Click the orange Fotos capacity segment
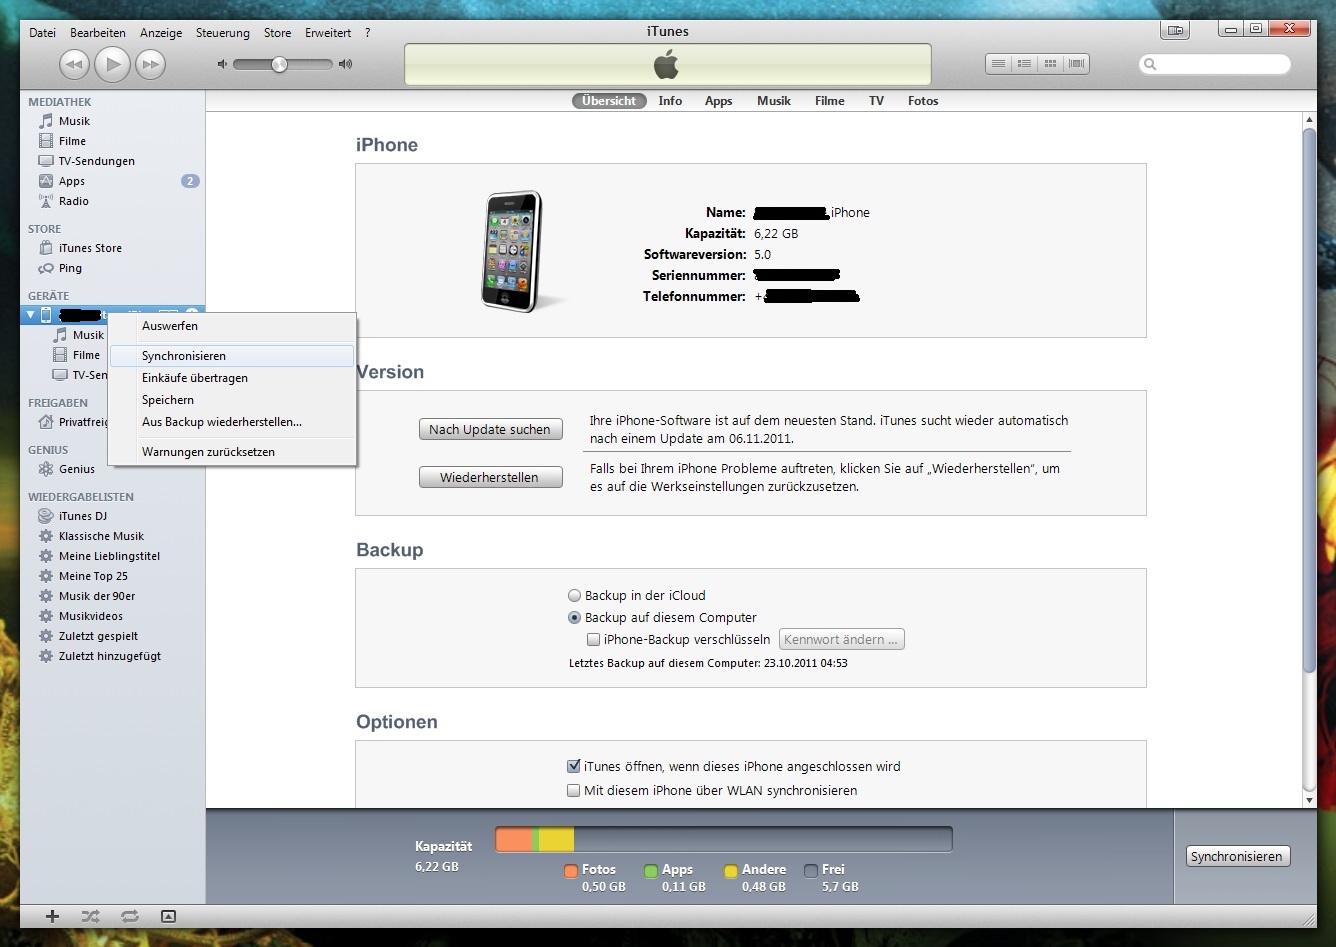The height and width of the screenshot is (947, 1336). (514, 839)
